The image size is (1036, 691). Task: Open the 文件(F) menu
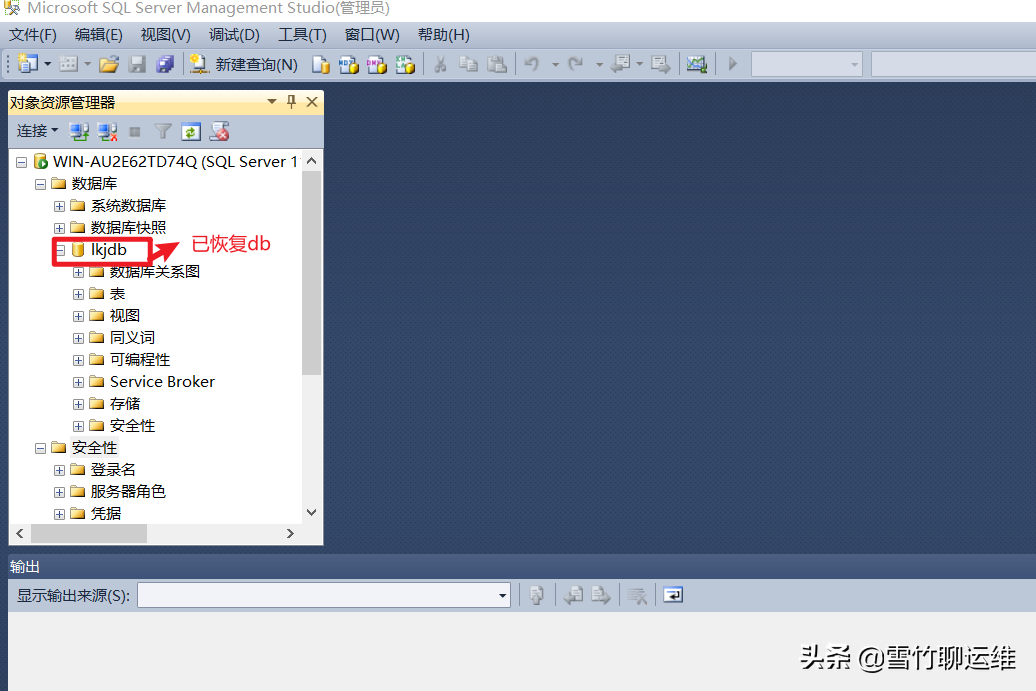pyautogui.click(x=32, y=34)
